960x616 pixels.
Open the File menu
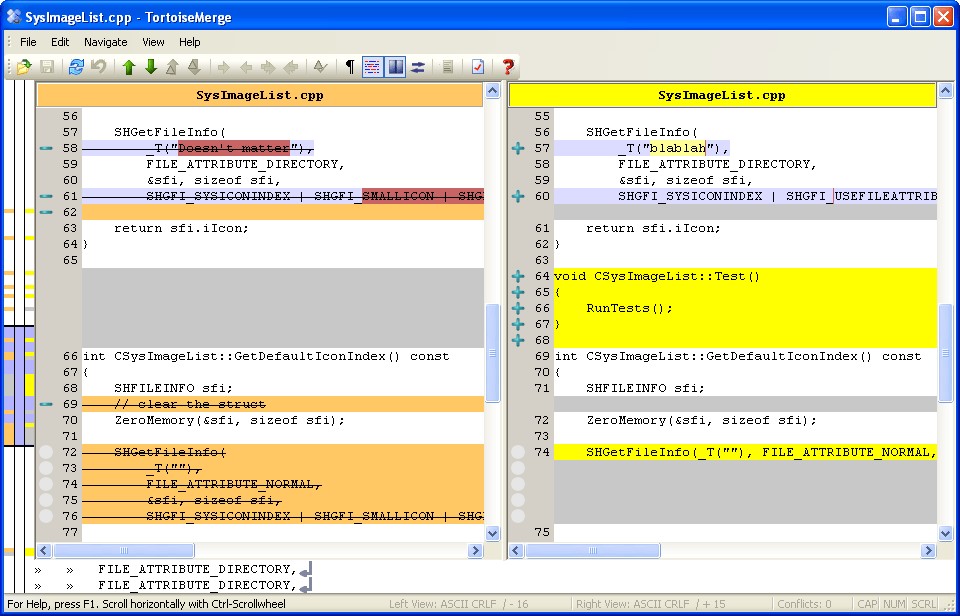[28, 42]
